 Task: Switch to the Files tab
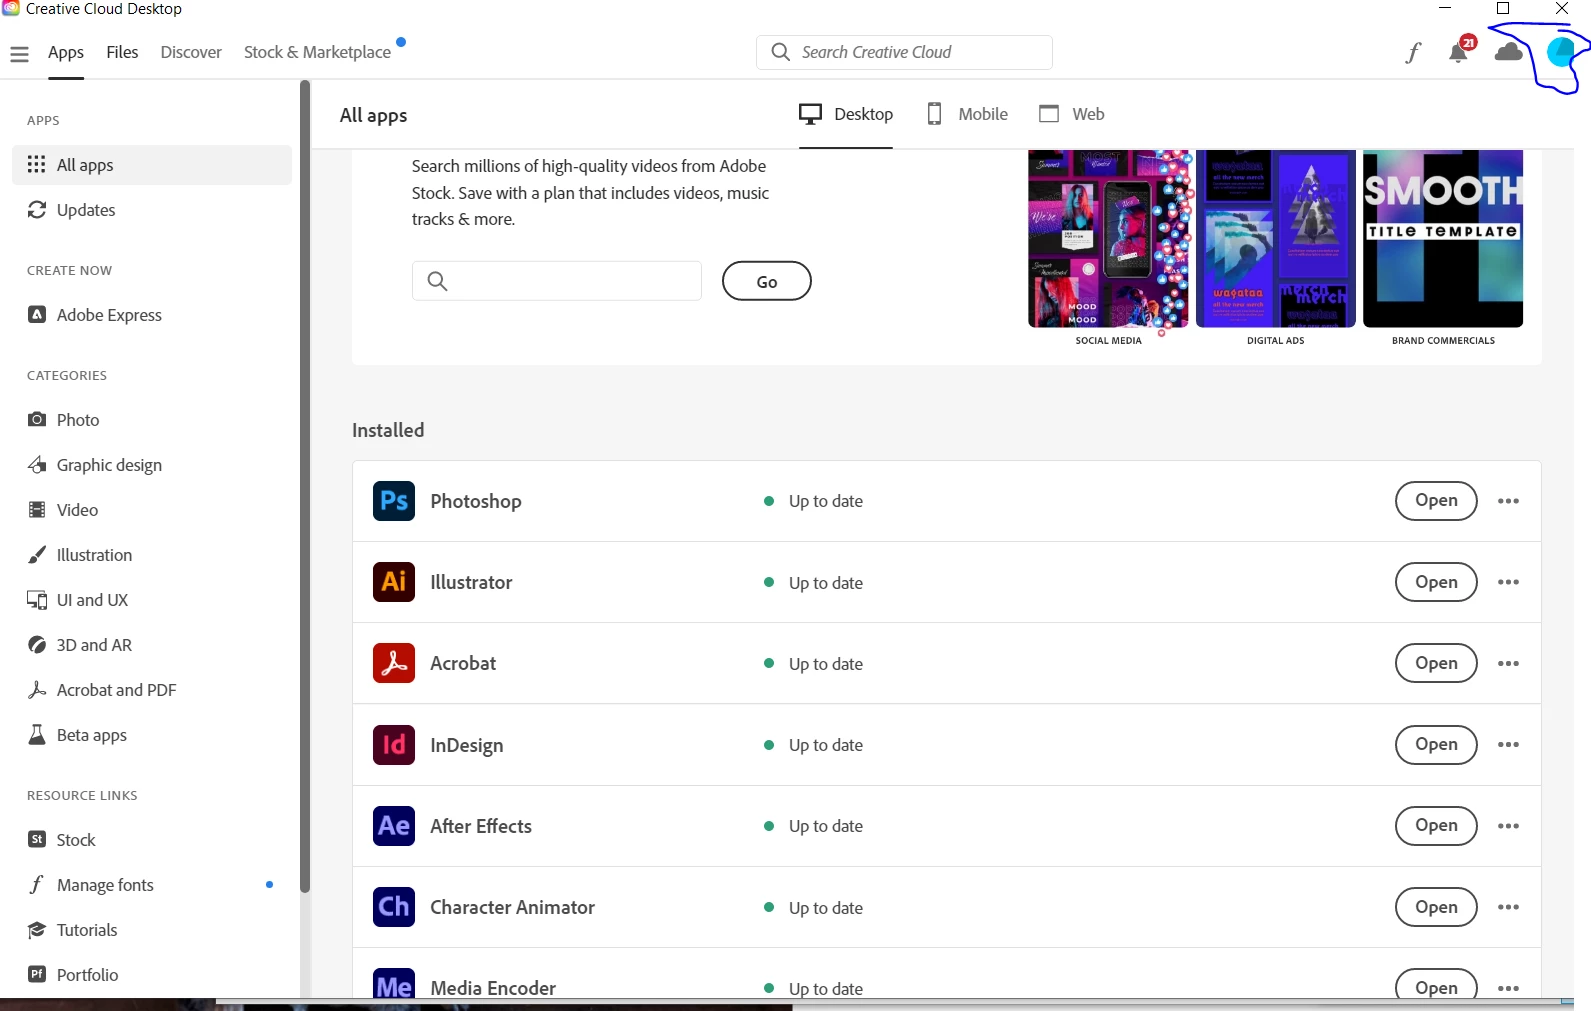click(122, 52)
